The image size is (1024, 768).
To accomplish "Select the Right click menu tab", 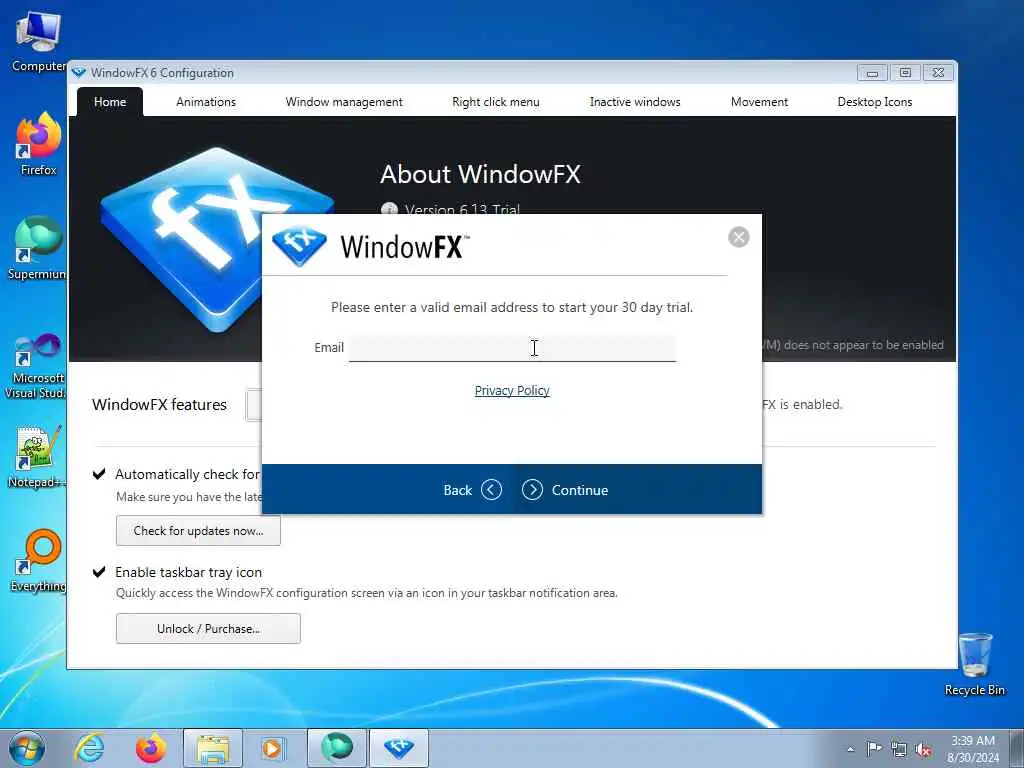I will [496, 102].
